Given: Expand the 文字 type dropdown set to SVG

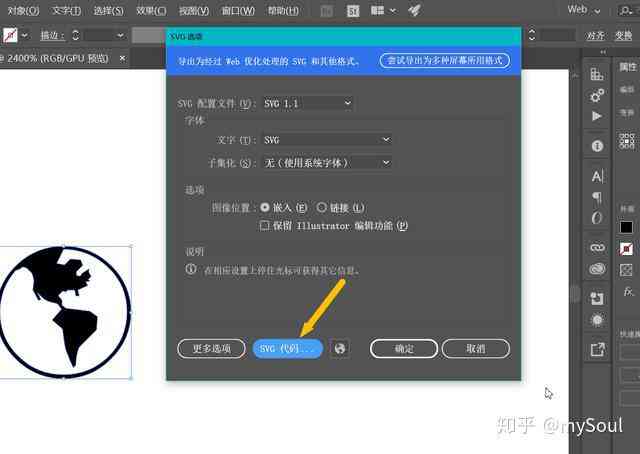Looking at the screenshot, I should 327,140.
